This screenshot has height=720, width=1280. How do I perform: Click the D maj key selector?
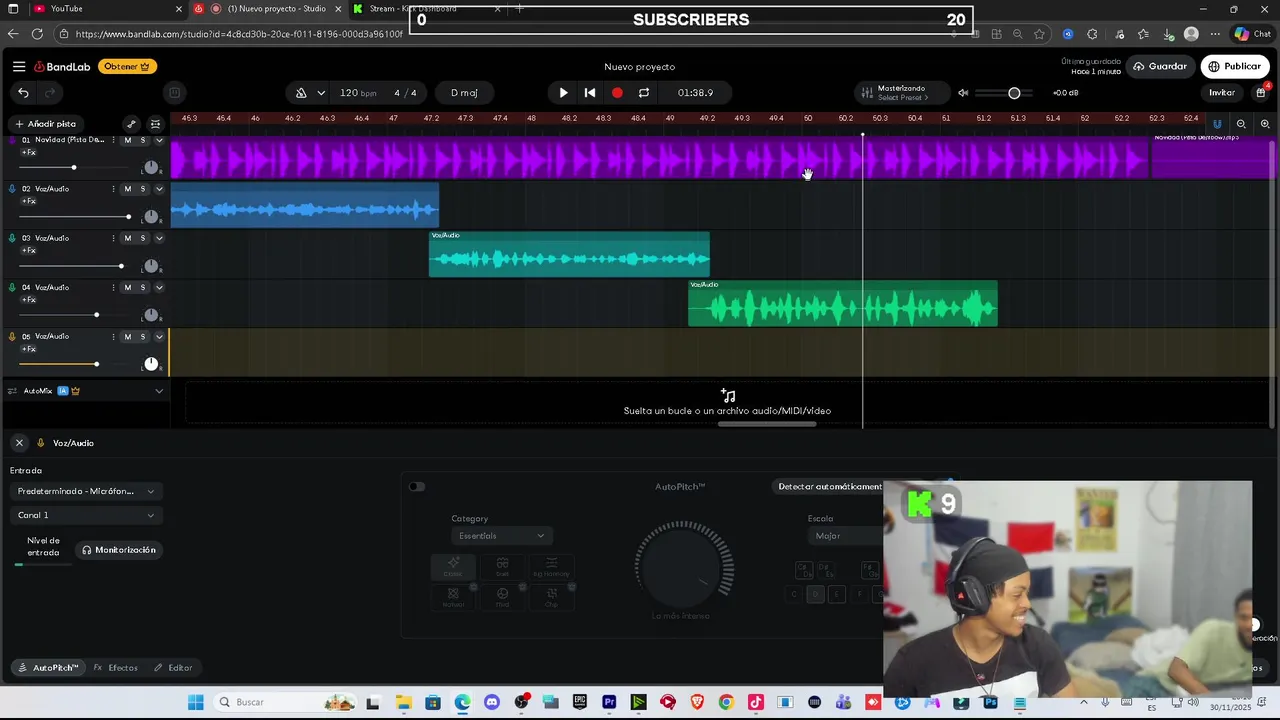pos(464,93)
